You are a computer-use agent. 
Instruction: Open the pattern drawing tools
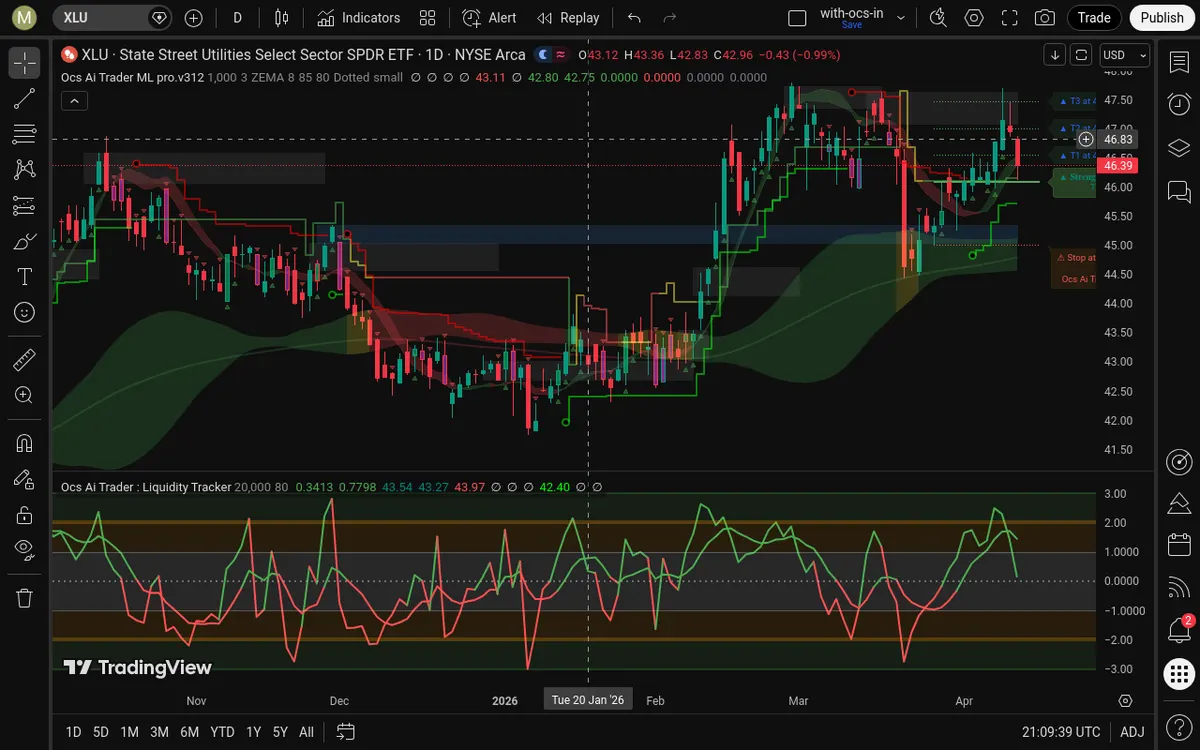pyautogui.click(x=25, y=170)
